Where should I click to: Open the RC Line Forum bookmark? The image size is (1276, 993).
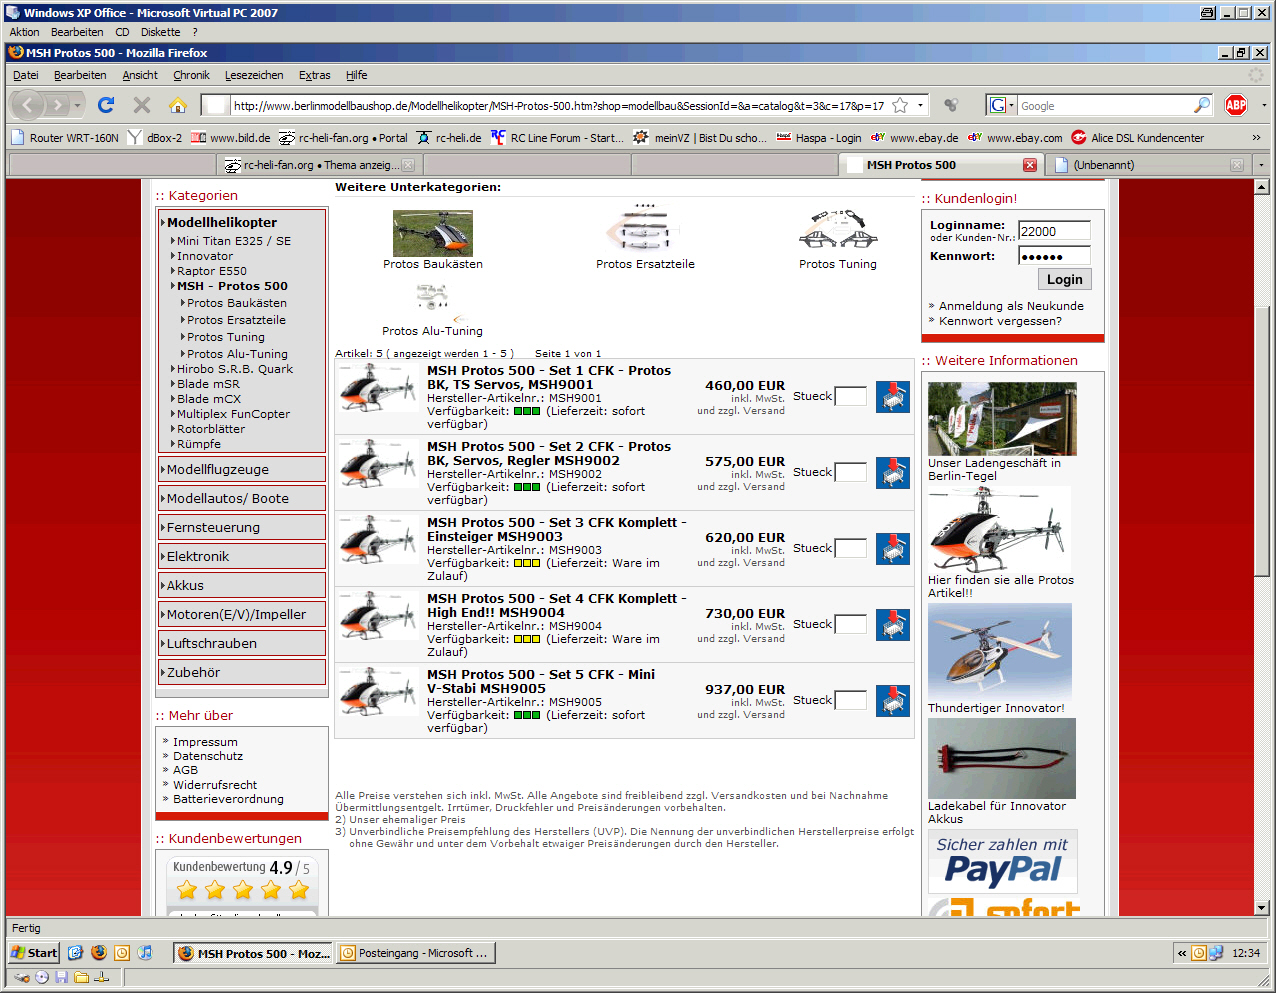(x=557, y=138)
